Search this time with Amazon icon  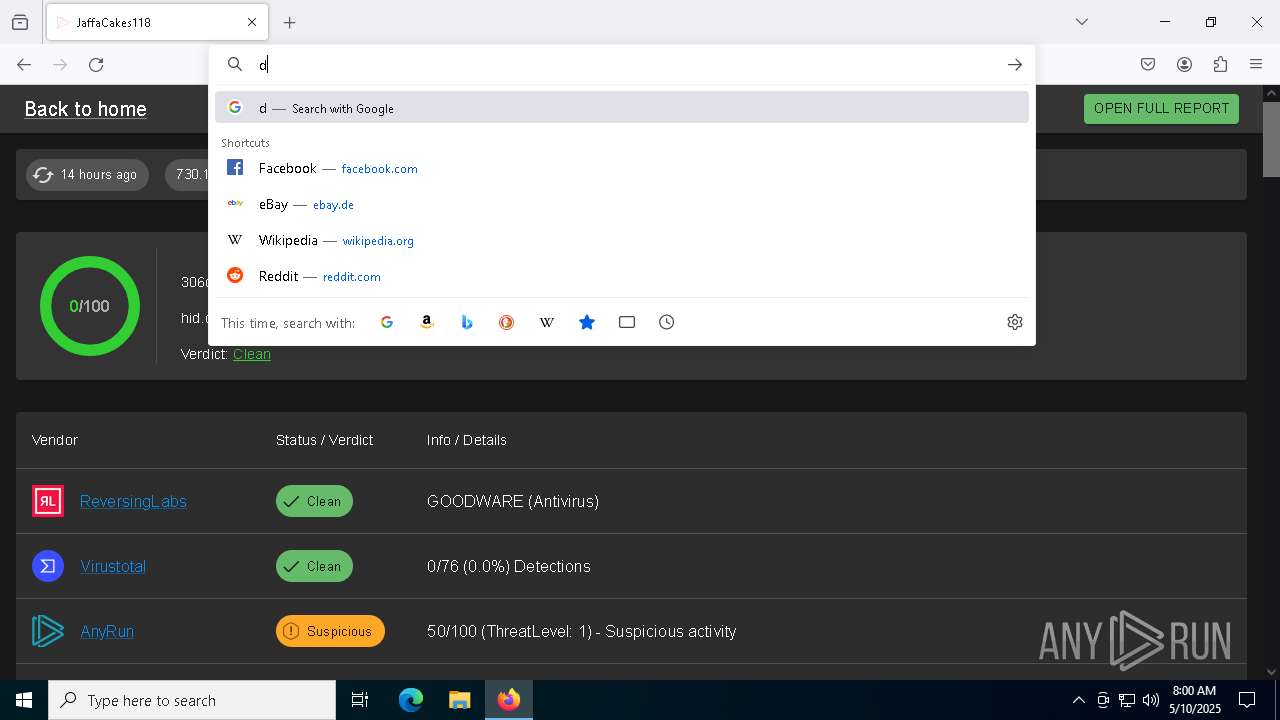tap(427, 322)
